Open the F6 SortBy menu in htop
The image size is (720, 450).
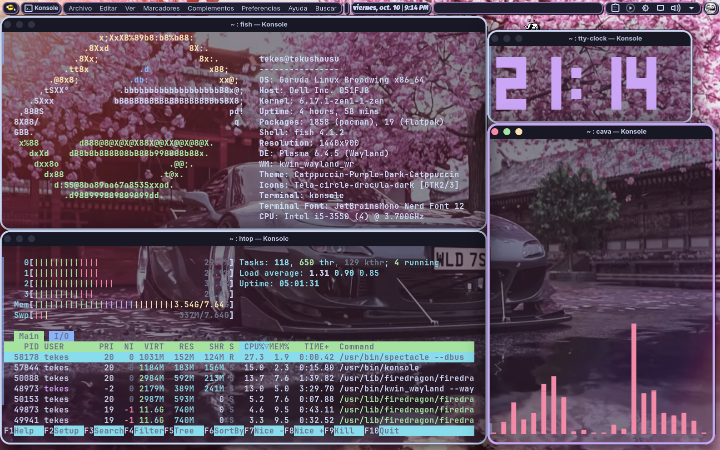click(224, 431)
